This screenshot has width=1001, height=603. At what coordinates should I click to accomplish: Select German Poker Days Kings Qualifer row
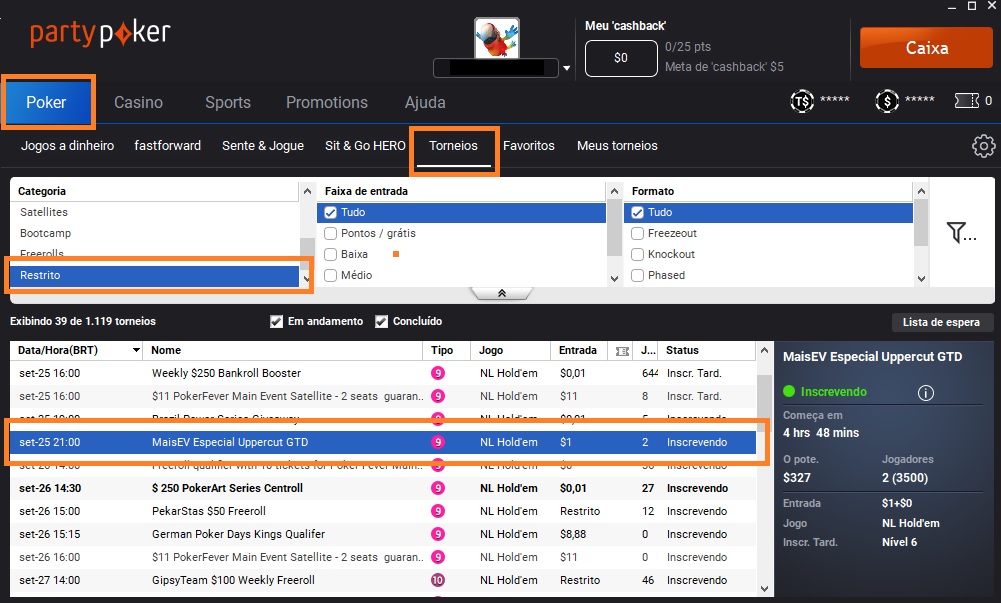(383, 534)
